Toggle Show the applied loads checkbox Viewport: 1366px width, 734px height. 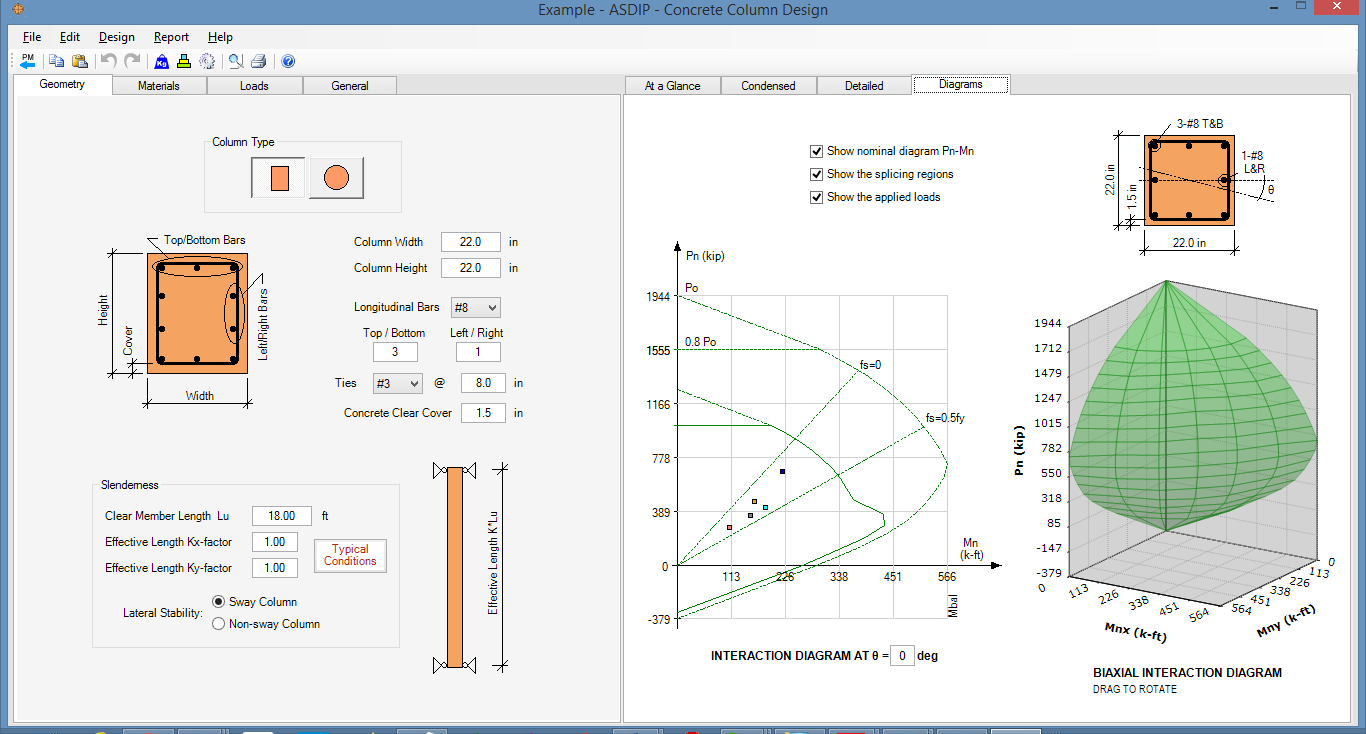[x=816, y=197]
